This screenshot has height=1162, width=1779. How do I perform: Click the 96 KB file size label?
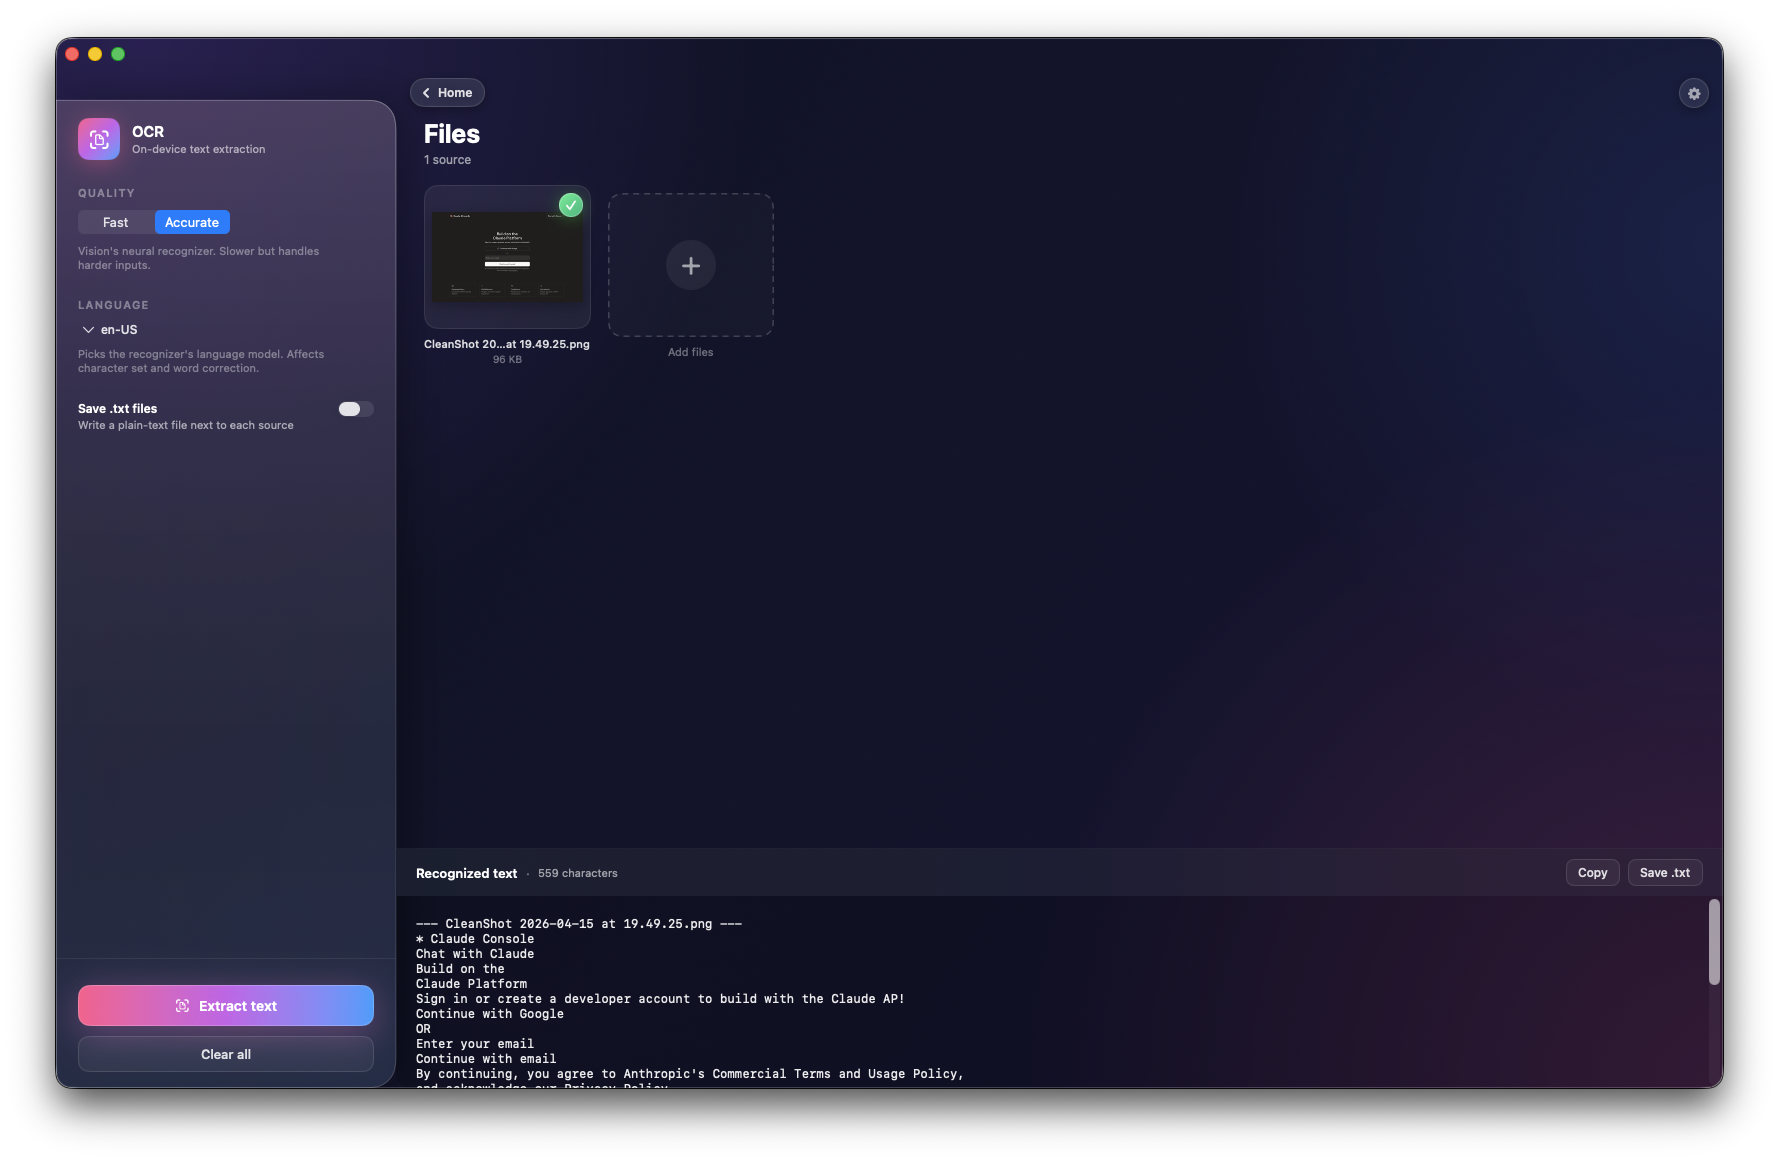click(507, 360)
